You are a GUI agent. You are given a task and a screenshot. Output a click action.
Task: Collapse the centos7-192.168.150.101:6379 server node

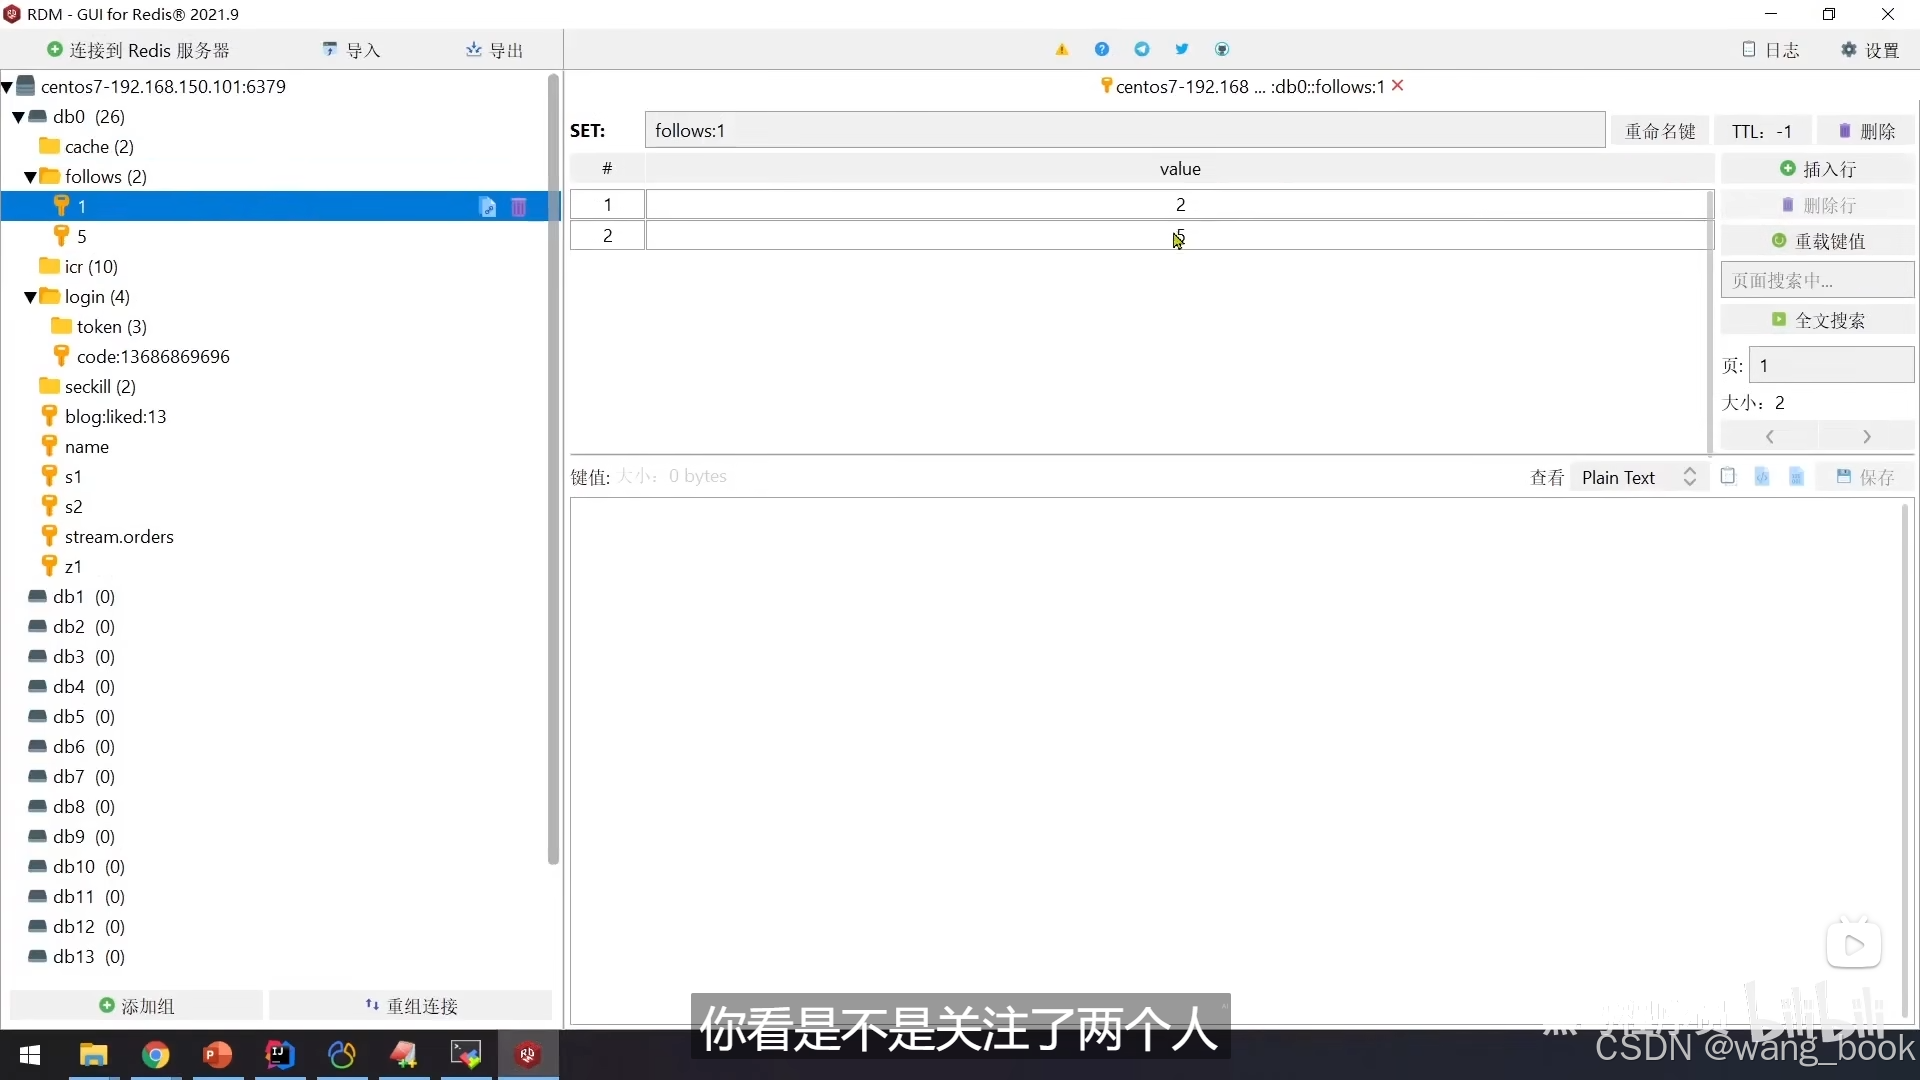7,87
